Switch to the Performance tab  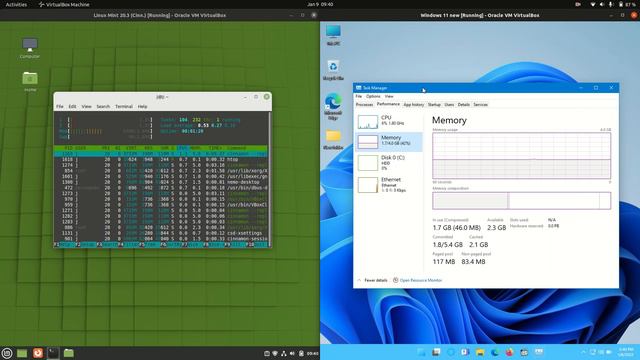(x=388, y=104)
